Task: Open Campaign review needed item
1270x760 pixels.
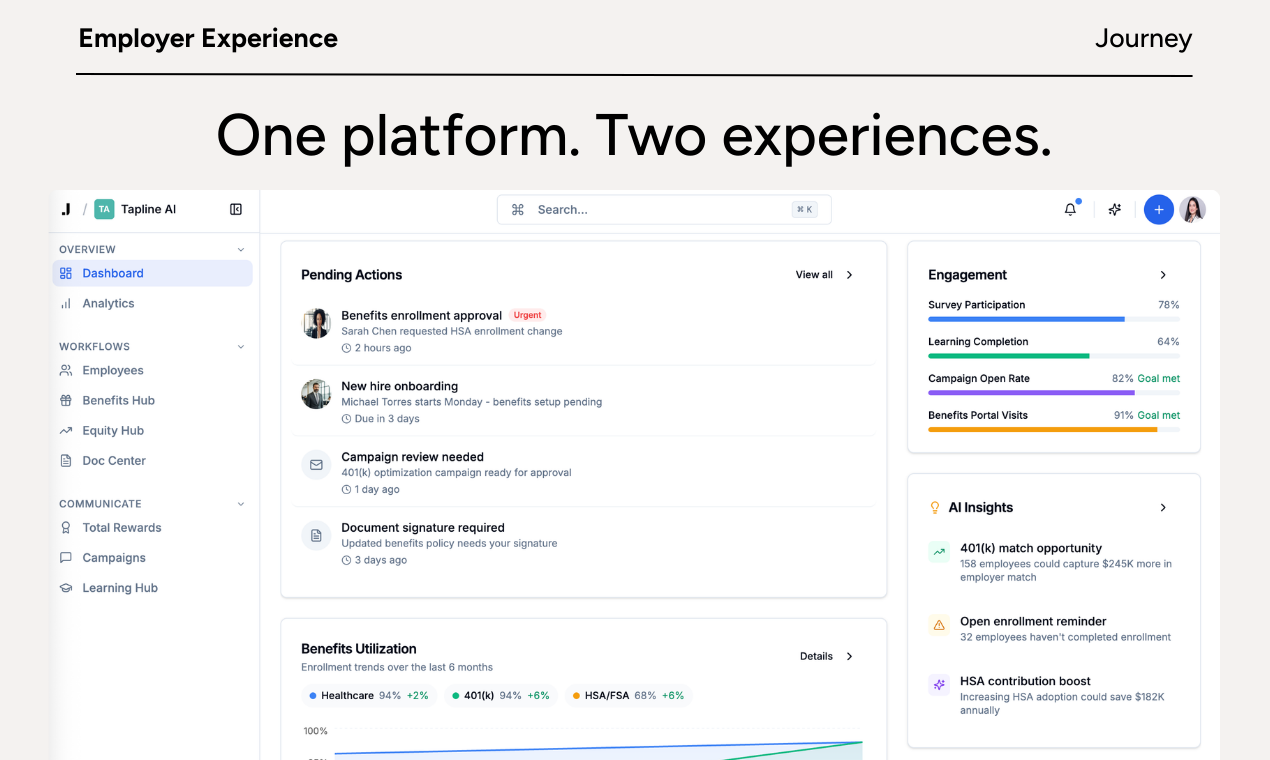Action: click(584, 473)
